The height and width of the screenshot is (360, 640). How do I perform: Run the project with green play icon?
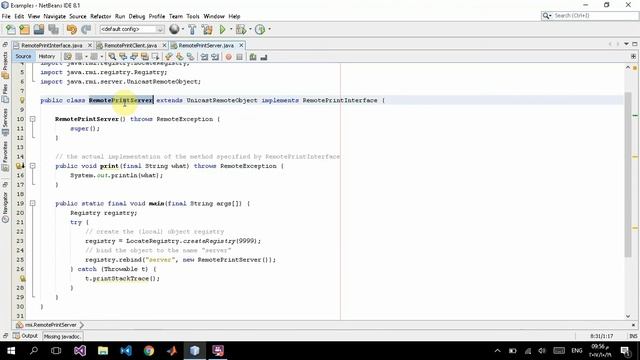[x=222, y=29]
